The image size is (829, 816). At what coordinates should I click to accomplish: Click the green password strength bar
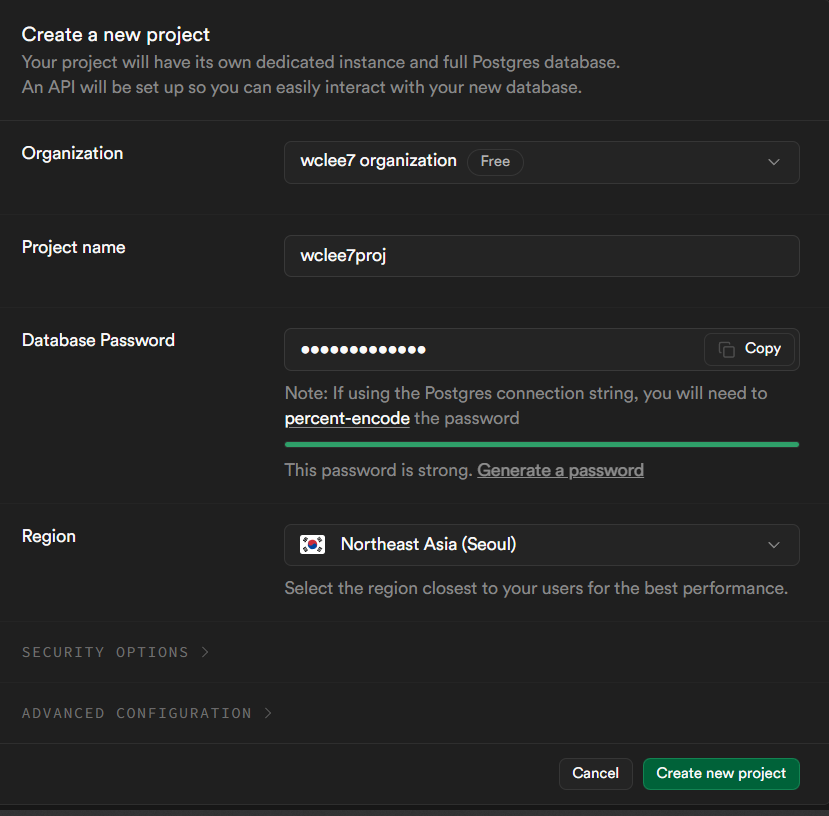click(x=541, y=444)
